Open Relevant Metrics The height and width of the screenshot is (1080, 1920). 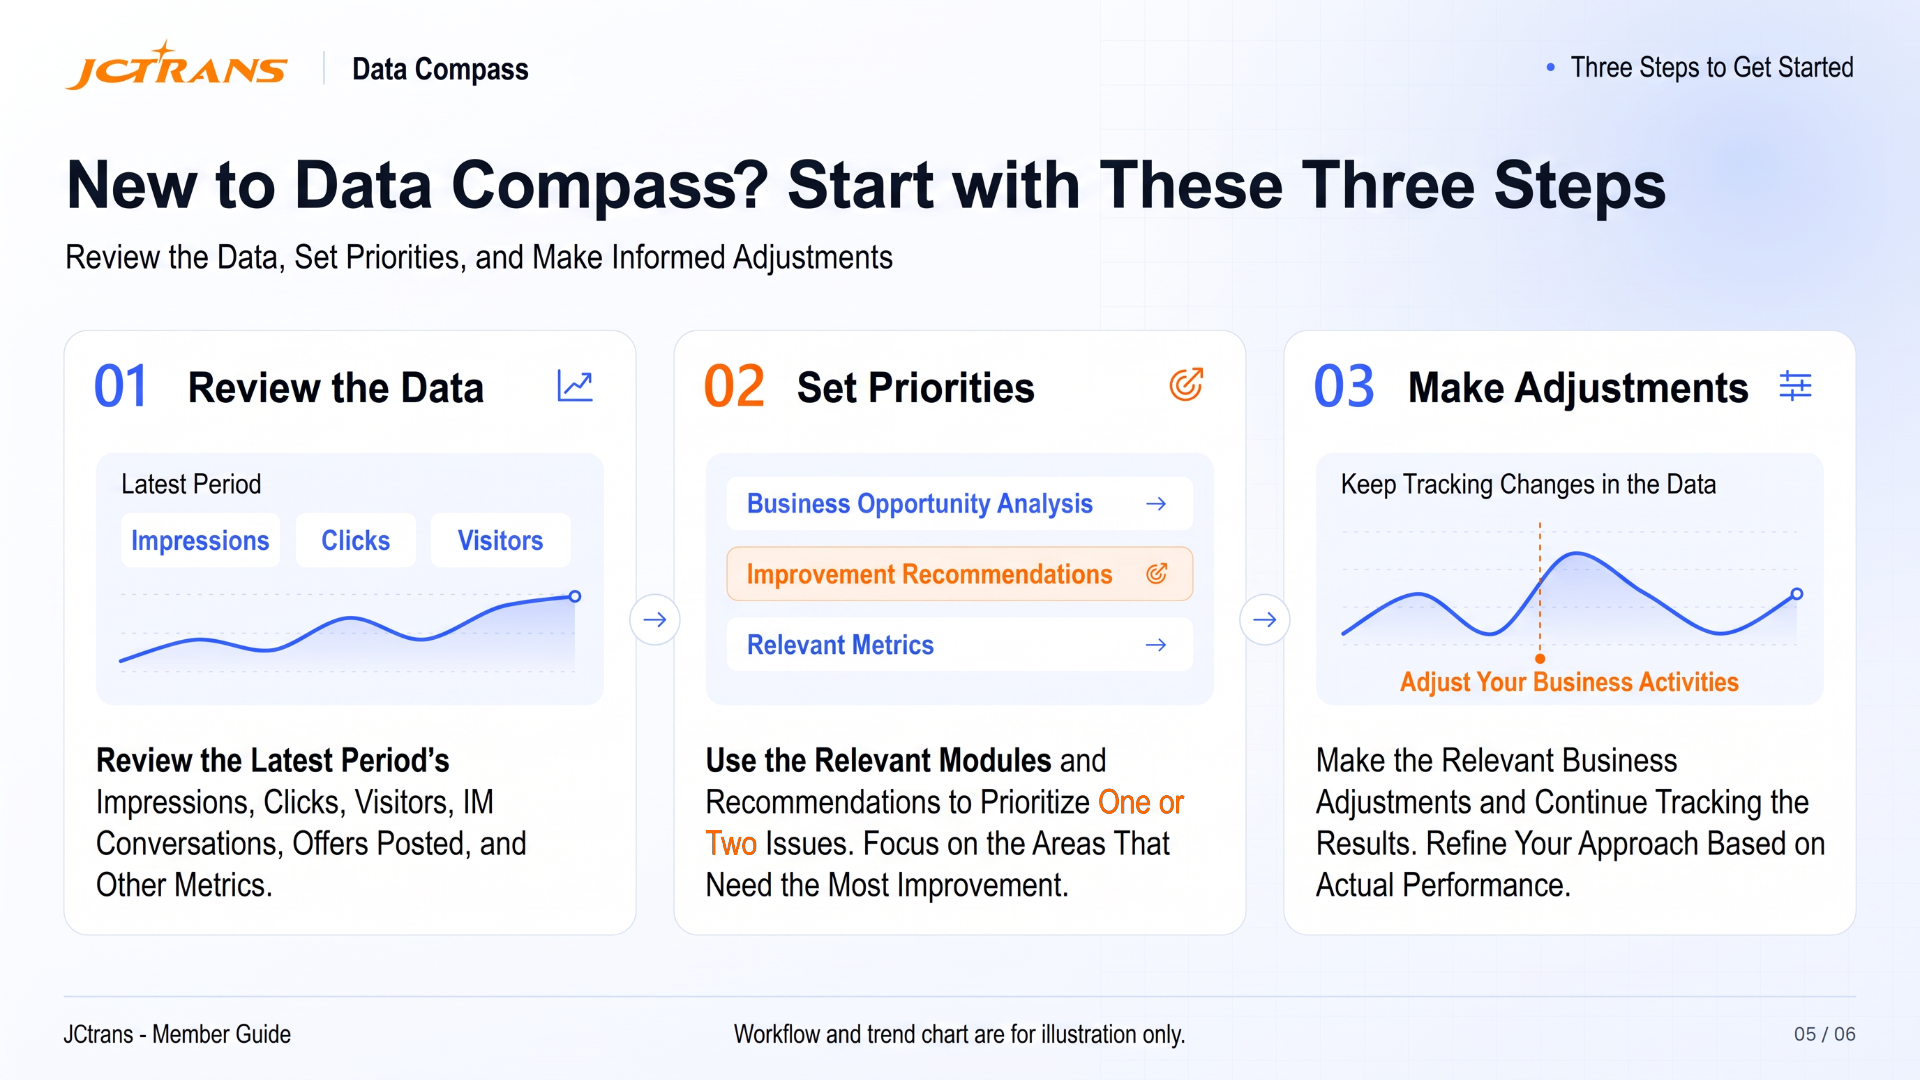[x=959, y=645]
